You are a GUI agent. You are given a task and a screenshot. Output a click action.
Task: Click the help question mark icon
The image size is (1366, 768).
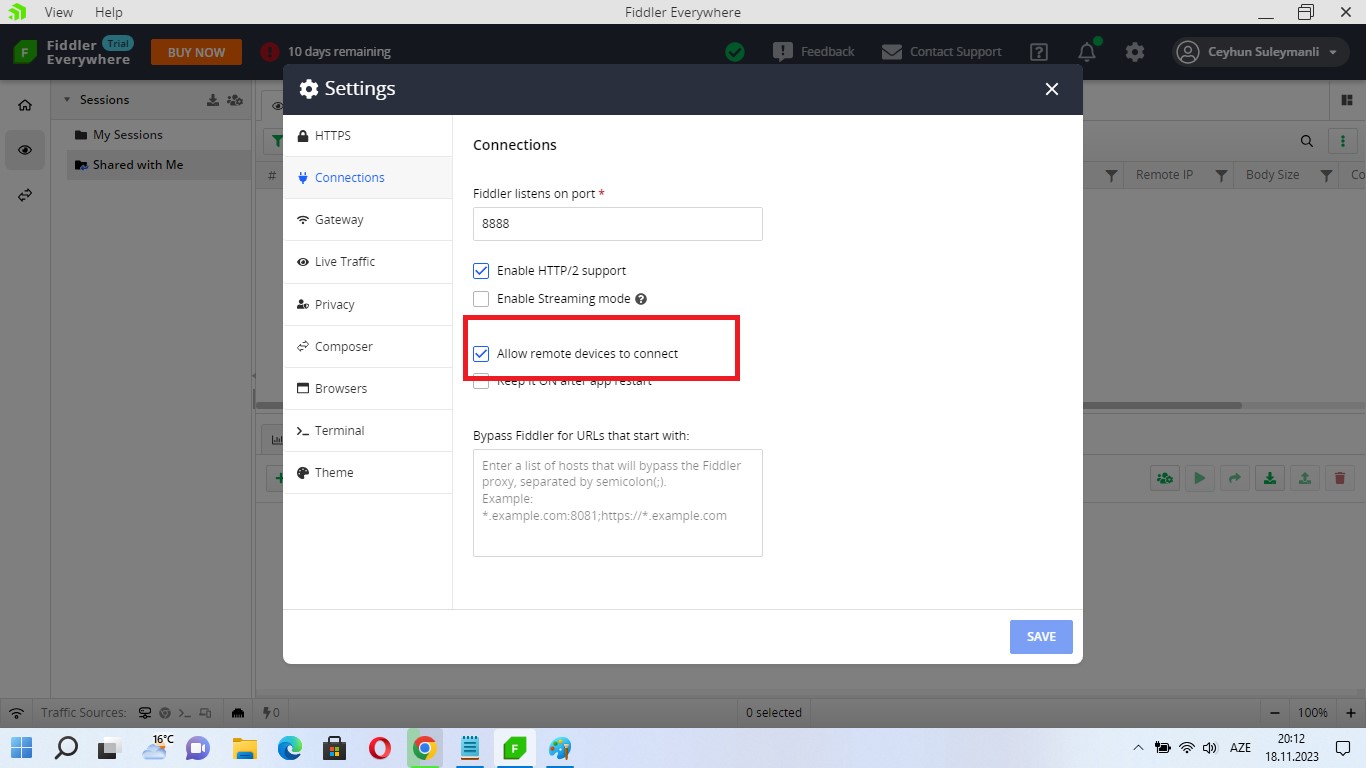[x=1039, y=52]
